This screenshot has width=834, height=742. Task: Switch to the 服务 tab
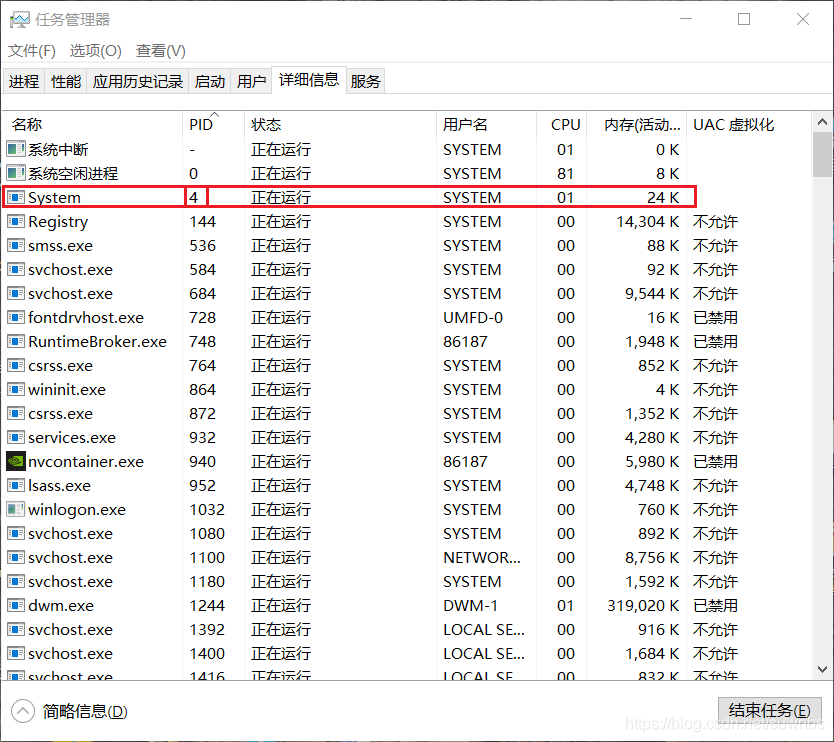365,81
